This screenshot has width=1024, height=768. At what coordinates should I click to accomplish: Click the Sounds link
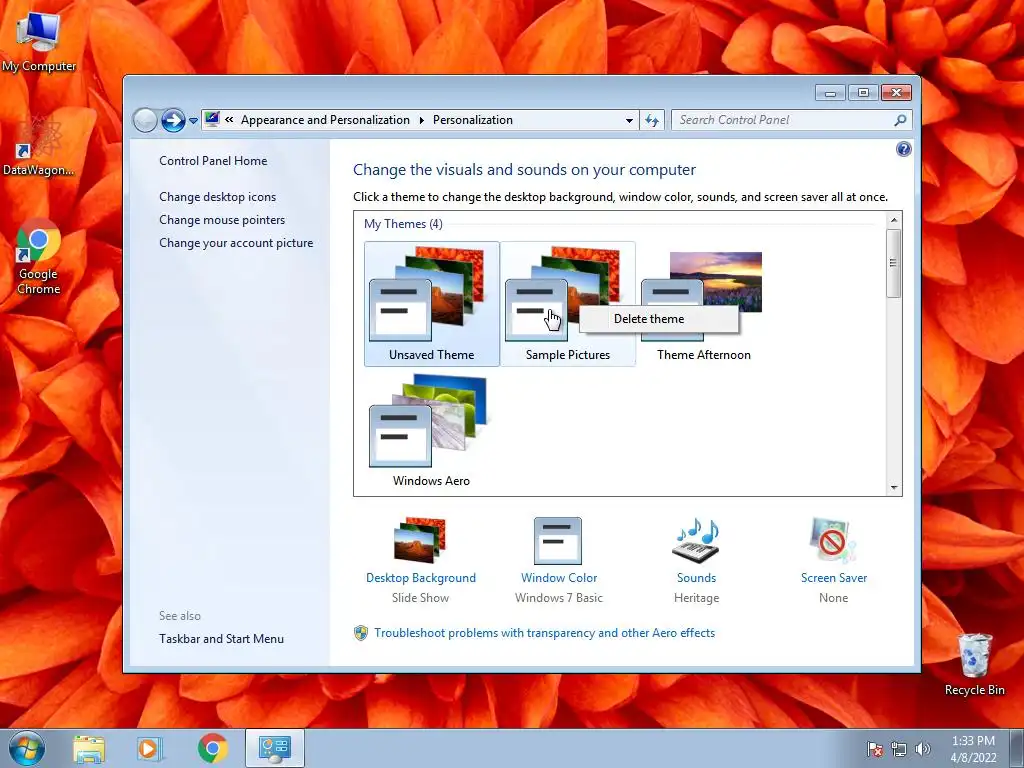click(x=696, y=578)
